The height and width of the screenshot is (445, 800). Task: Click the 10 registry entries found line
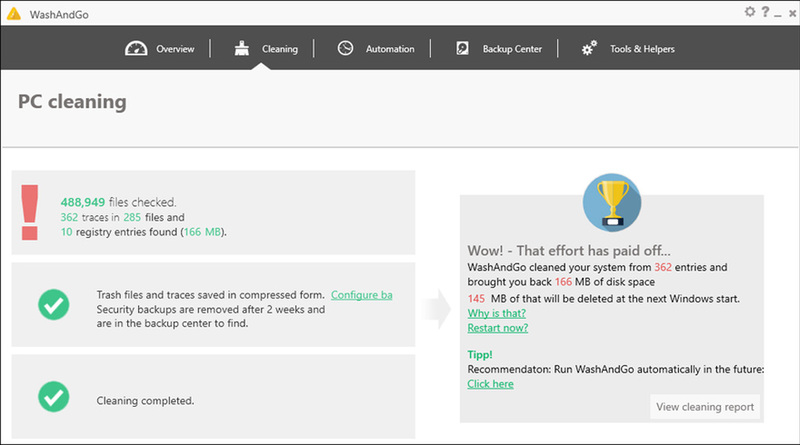(144, 232)
